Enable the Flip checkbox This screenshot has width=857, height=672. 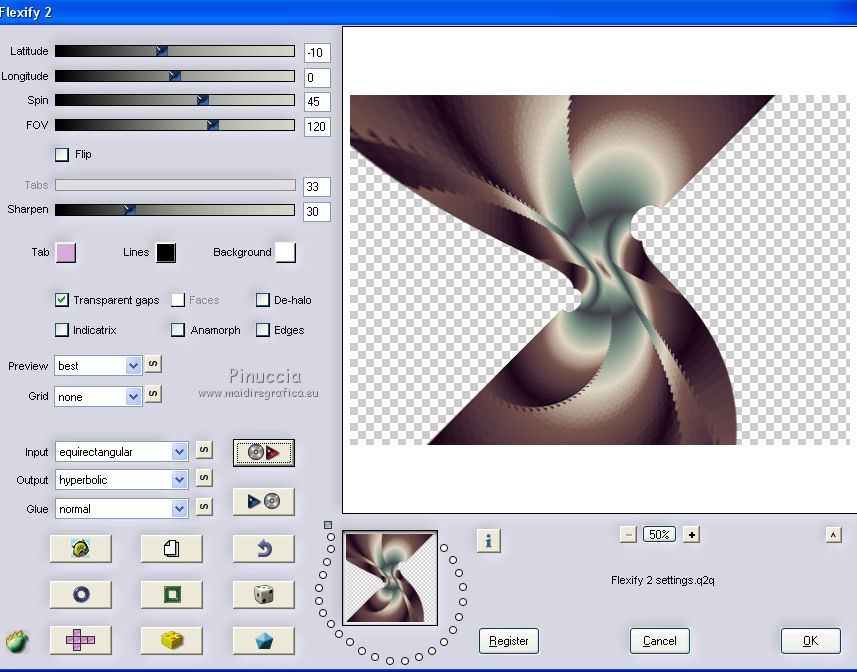[x=62, y=155]
